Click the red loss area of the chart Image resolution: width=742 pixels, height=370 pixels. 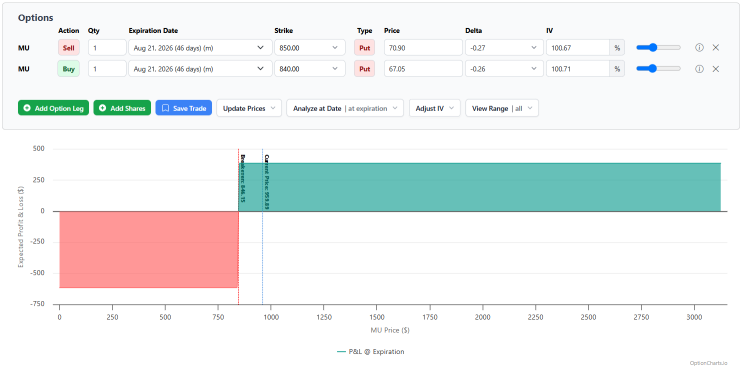coord(148,249)
